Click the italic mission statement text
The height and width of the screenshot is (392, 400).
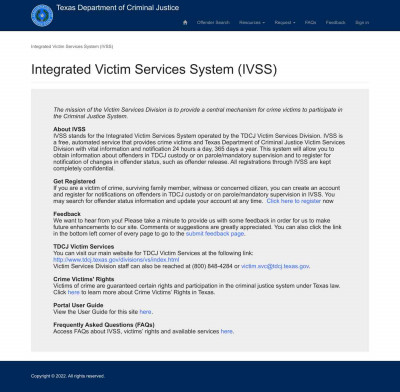coord(198,113)
